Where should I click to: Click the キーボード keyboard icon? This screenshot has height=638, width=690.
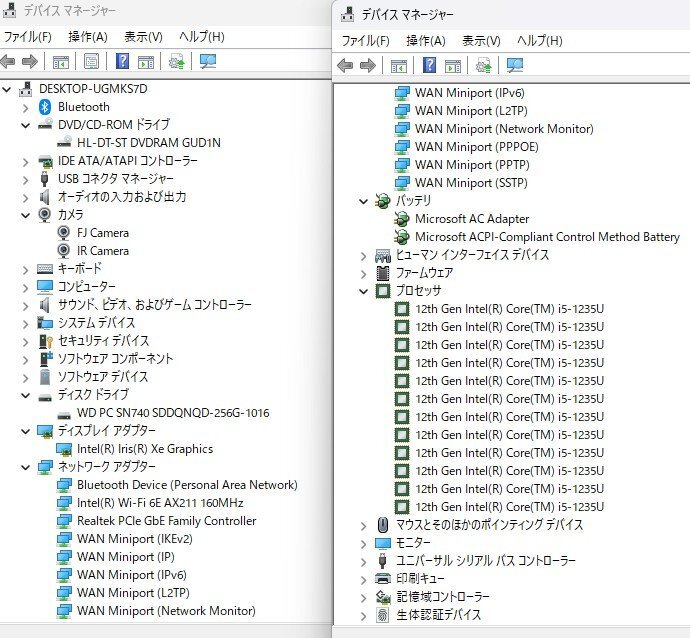point(45,268)
